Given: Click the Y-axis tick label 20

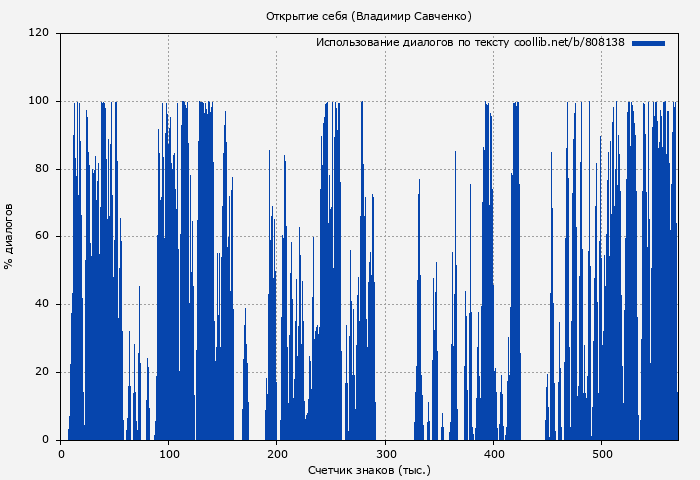Looking at the screenshot, I should tap(42, 373).
